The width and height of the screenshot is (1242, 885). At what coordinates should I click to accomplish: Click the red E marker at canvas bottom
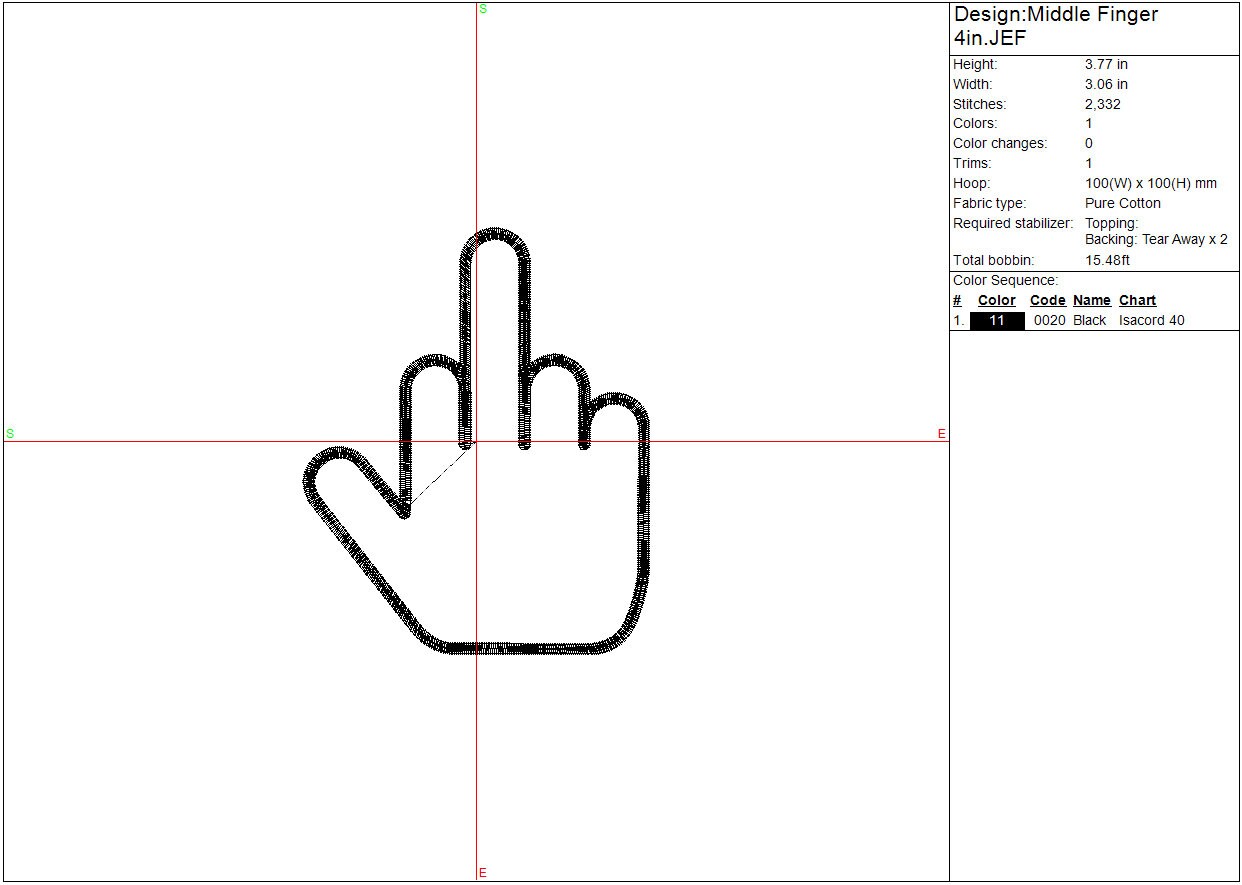(x=483, y=872)
